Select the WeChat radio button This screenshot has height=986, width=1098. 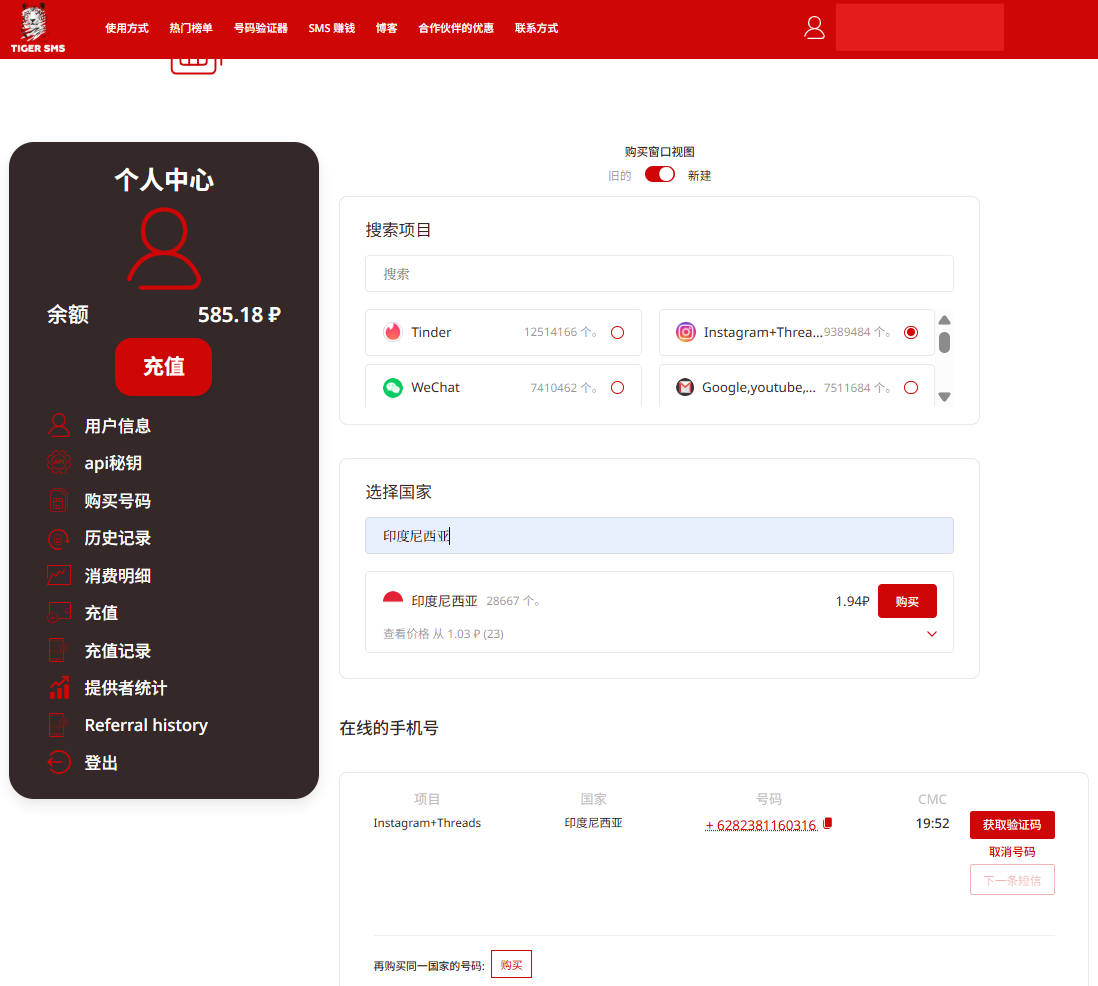point(617,387)
